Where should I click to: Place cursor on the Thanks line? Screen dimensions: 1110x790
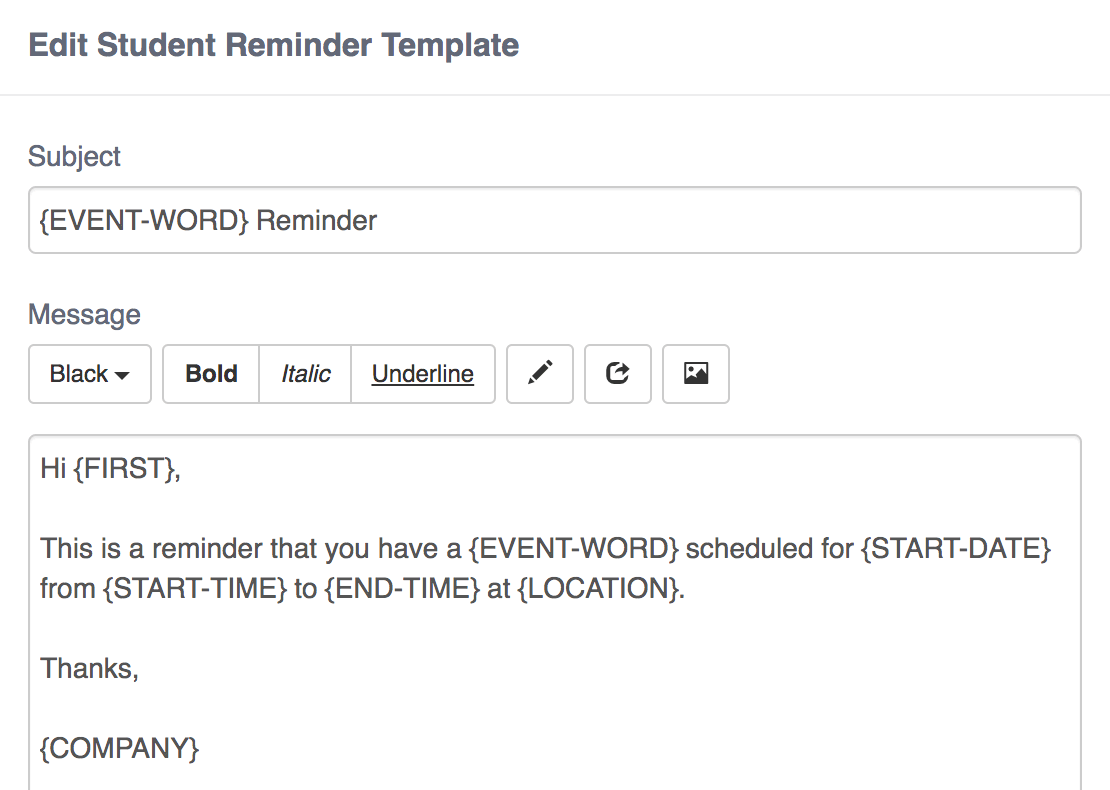[x=88, y=668]
